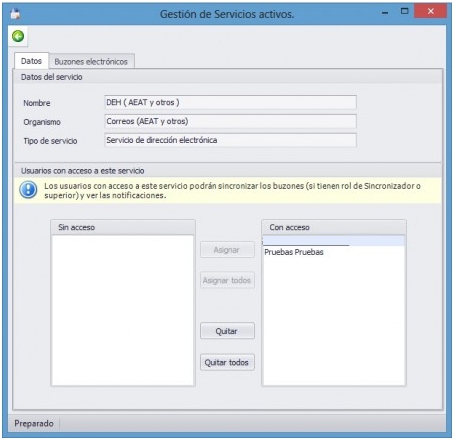Click the Tipo de servicio field
Screen dimensions: 454x440
[x=230, y=140]
